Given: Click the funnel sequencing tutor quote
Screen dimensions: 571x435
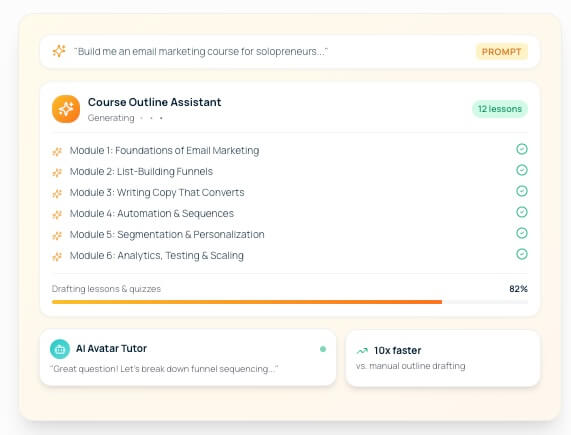Looking at the screenshot, I should click(x=164, y=369).
